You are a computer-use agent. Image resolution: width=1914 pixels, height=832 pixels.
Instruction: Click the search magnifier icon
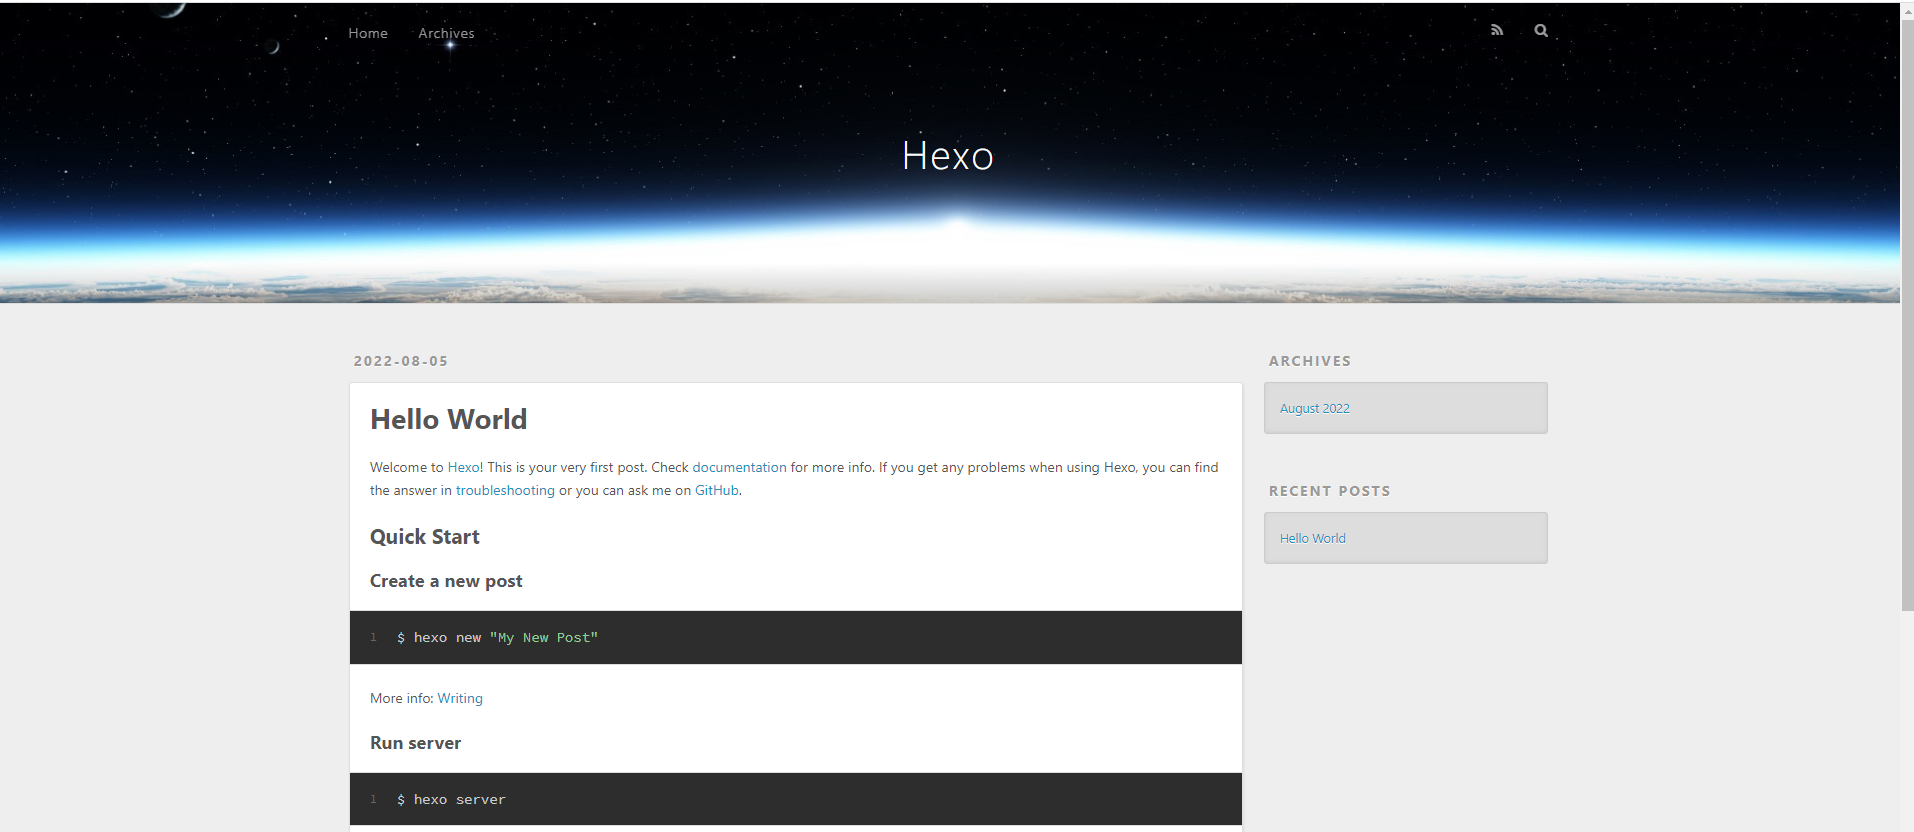tap(1541, 30)
